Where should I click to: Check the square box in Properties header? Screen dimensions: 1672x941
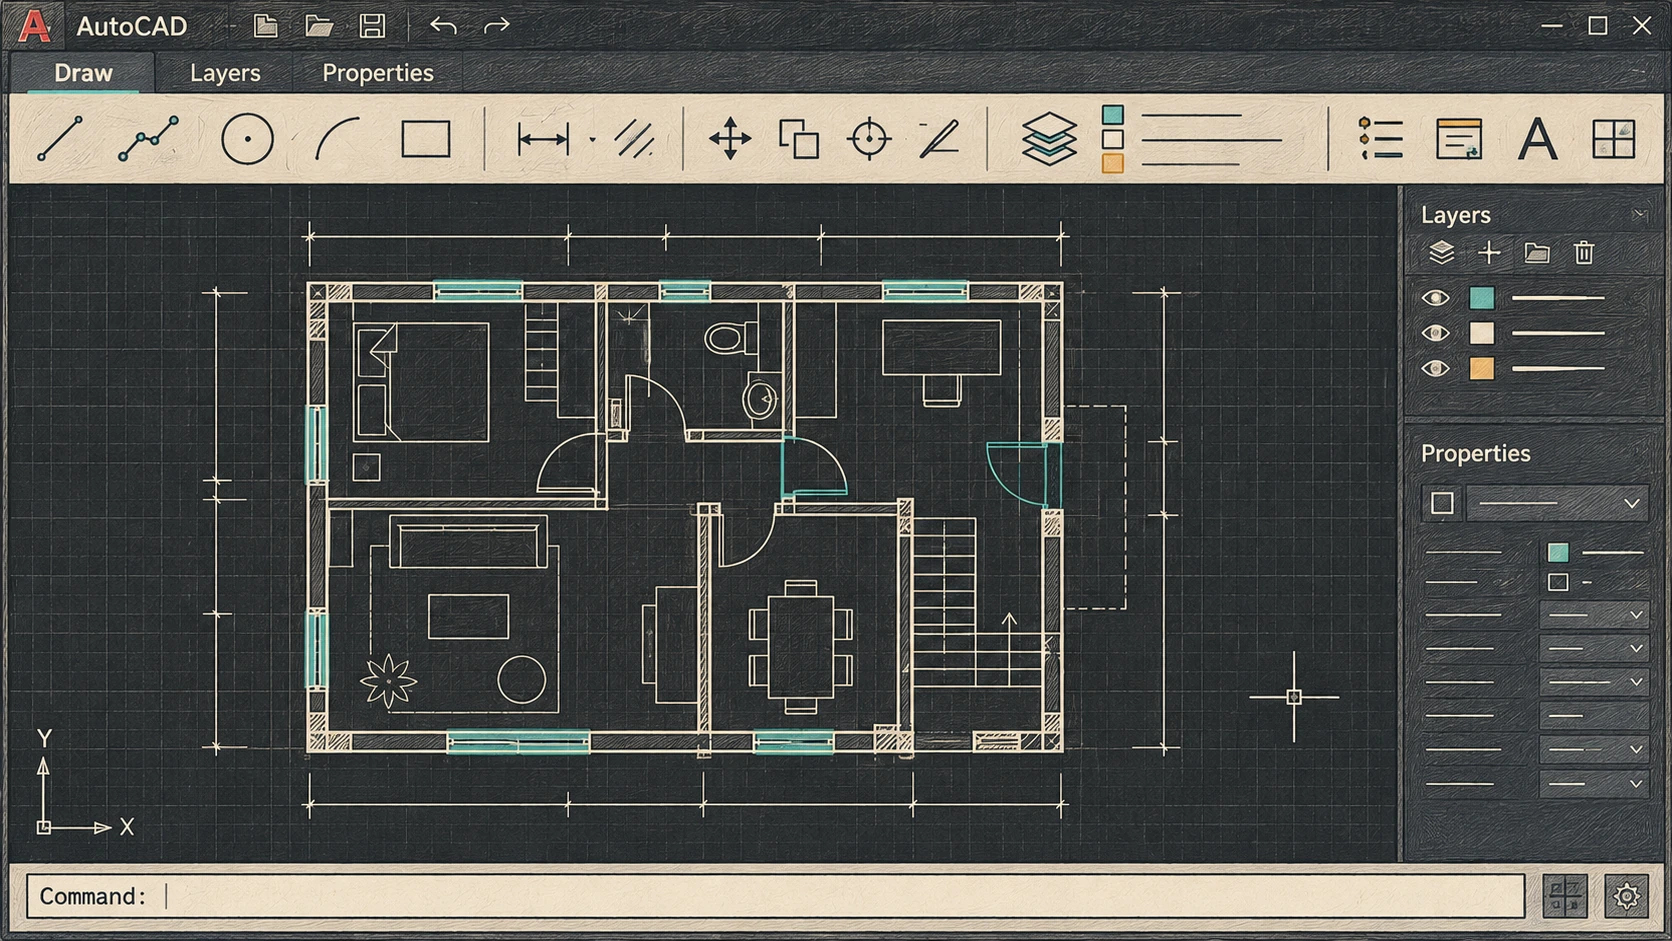[x=1442, y=503]
